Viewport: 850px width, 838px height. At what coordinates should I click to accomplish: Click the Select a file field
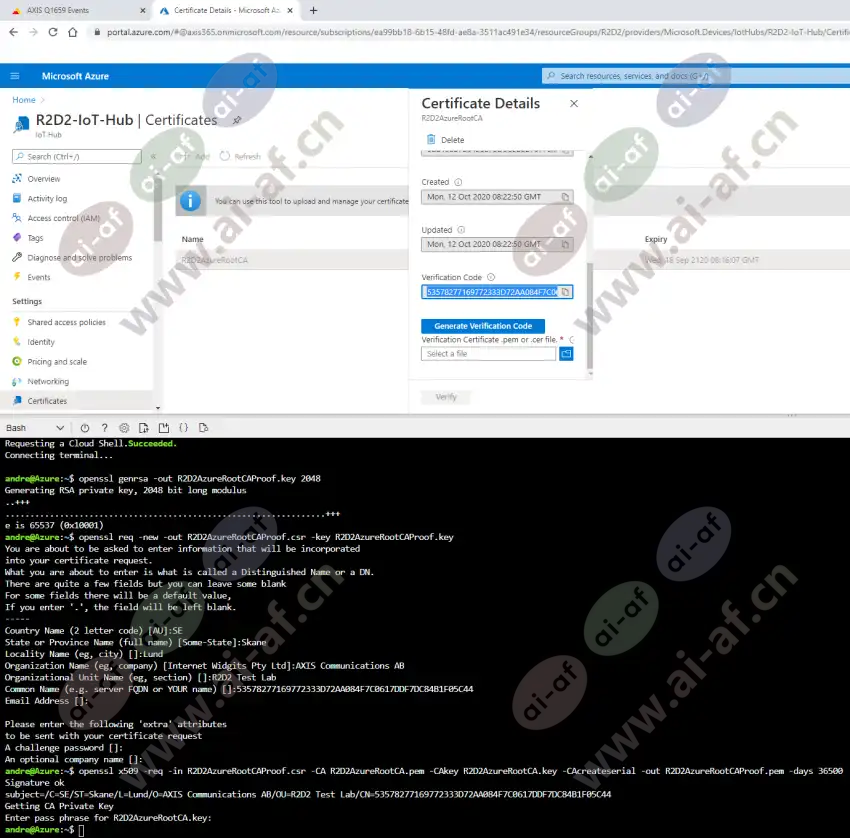488,353
